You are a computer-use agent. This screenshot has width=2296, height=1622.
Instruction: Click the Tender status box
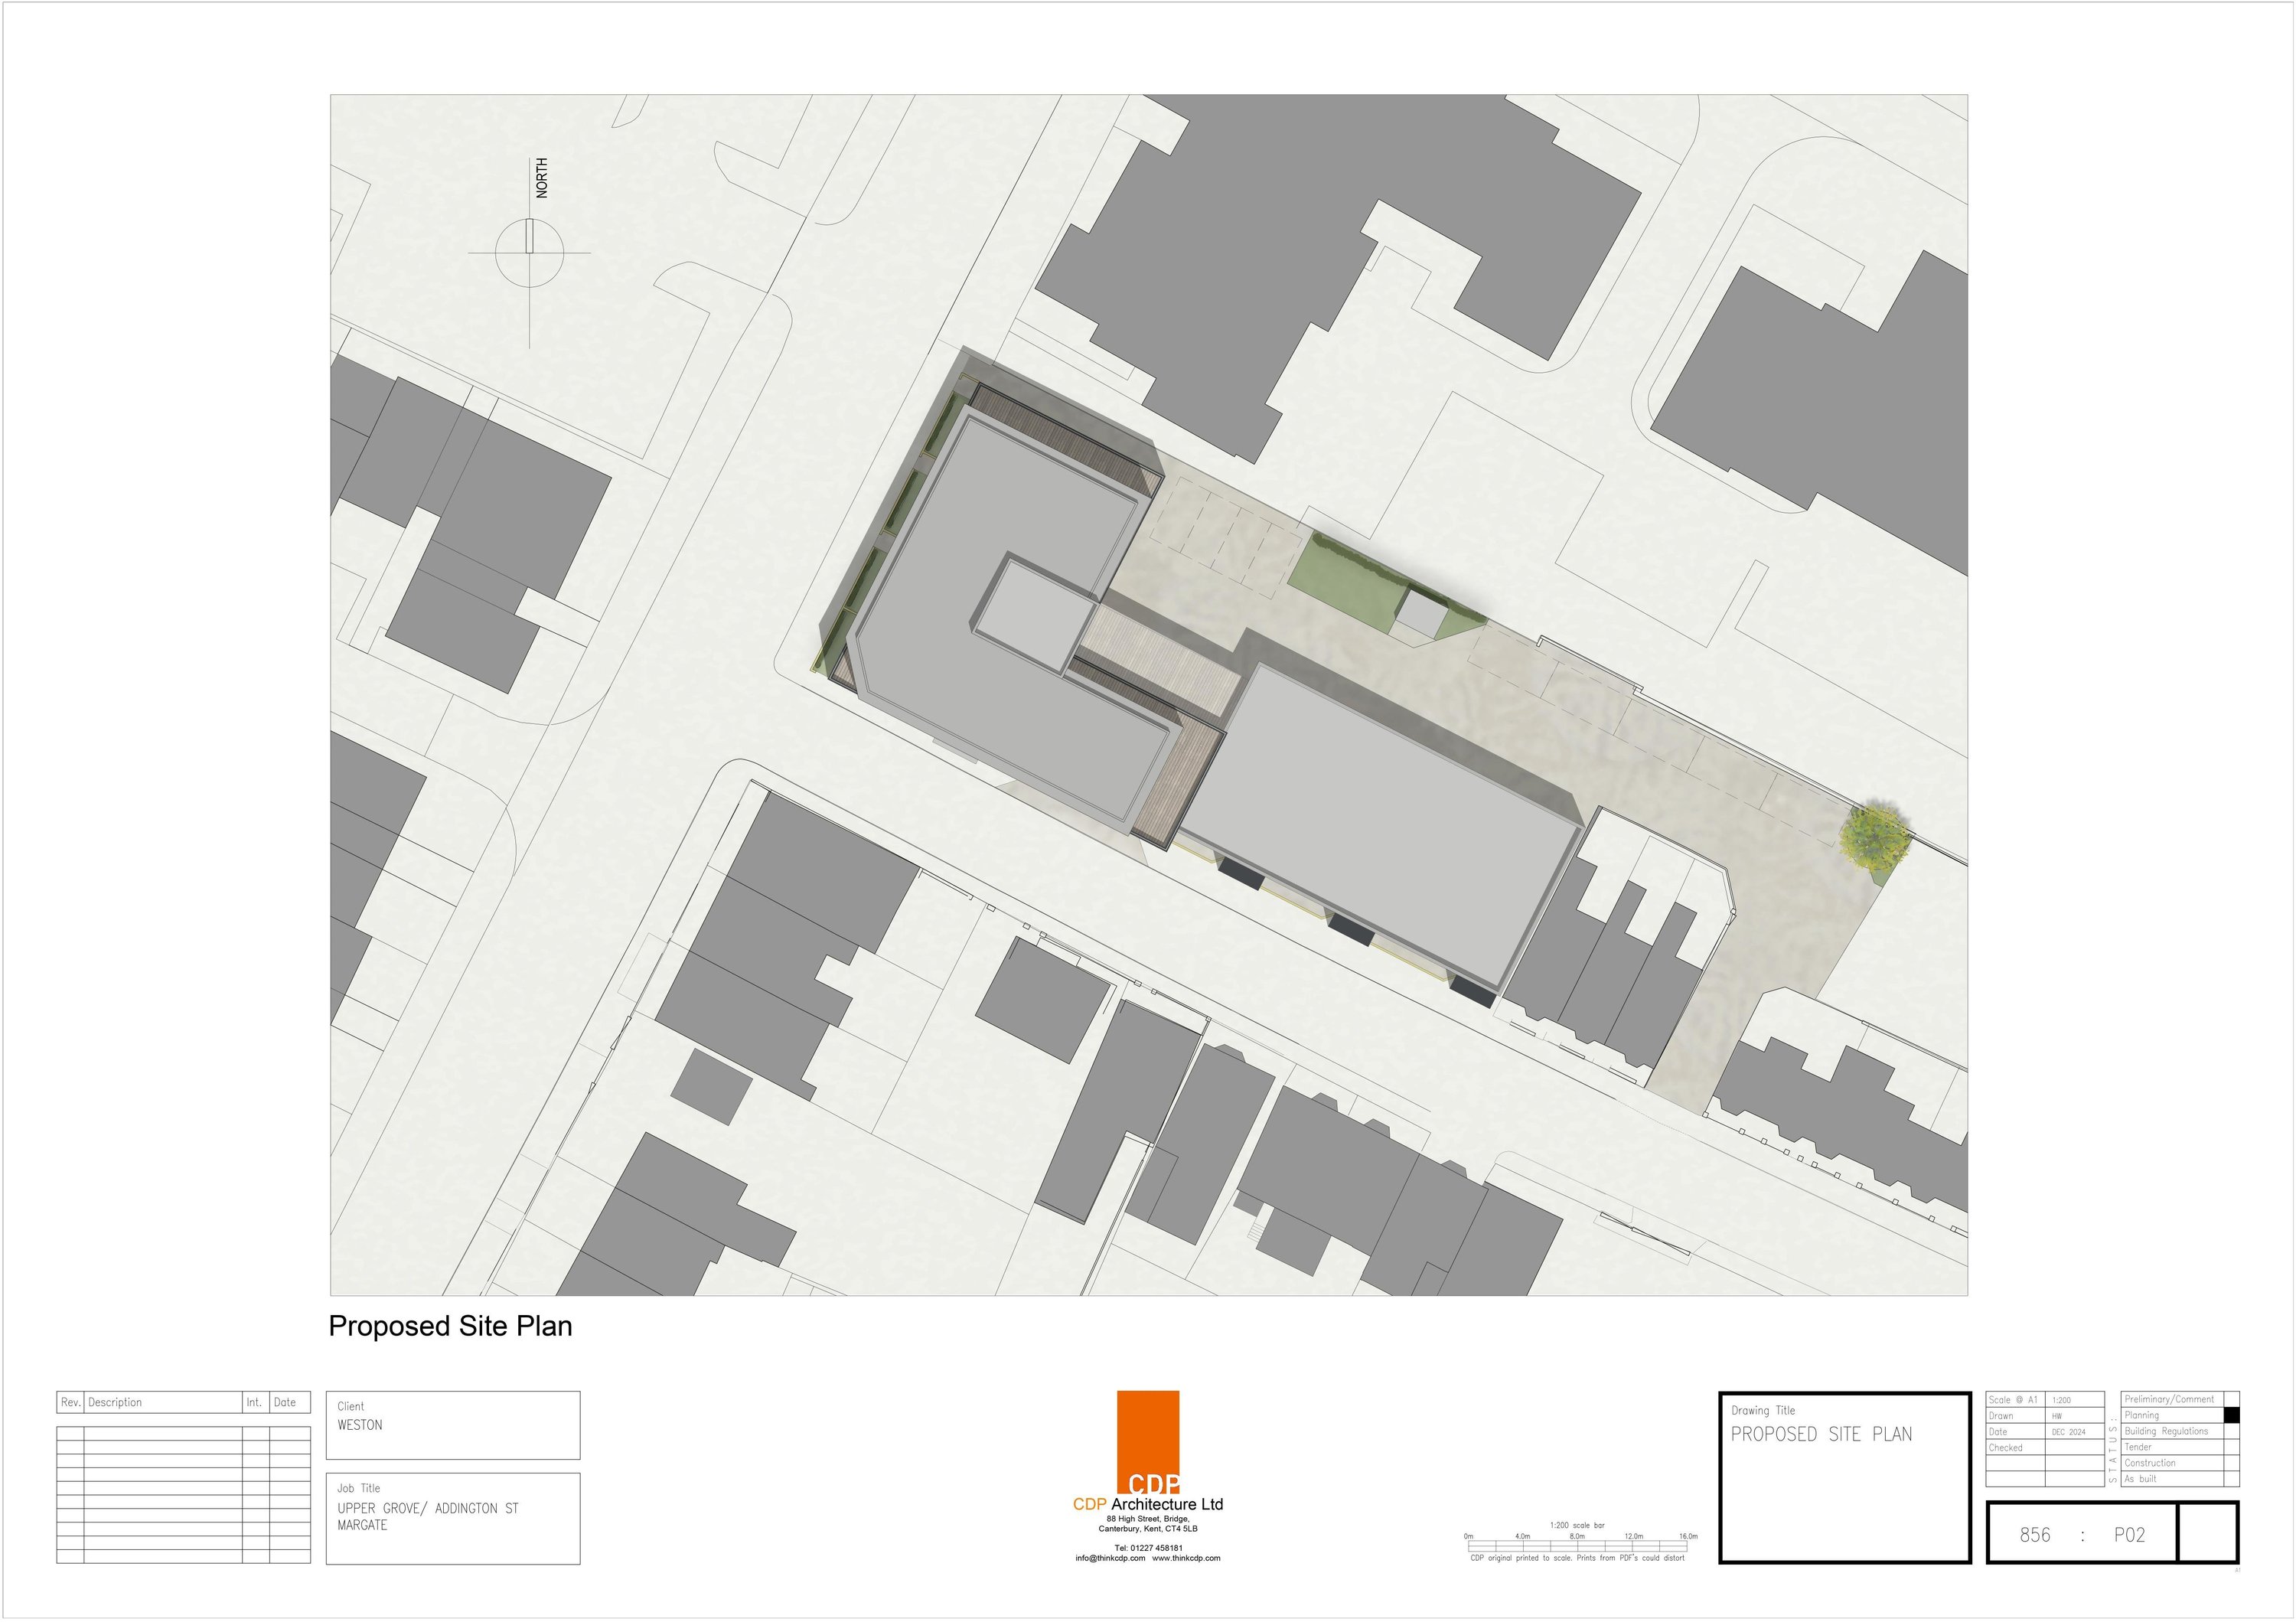click(2231, 1447)
